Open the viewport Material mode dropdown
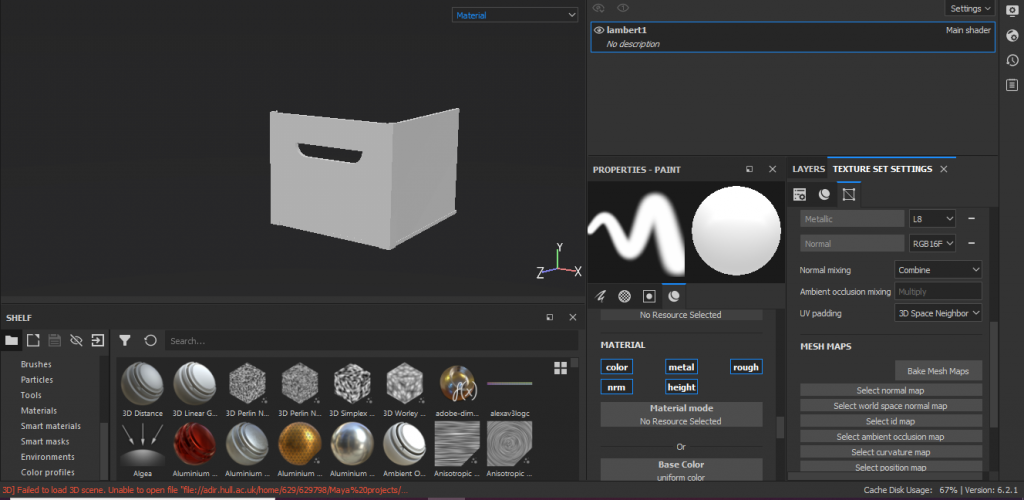 [x=515, y=15]
